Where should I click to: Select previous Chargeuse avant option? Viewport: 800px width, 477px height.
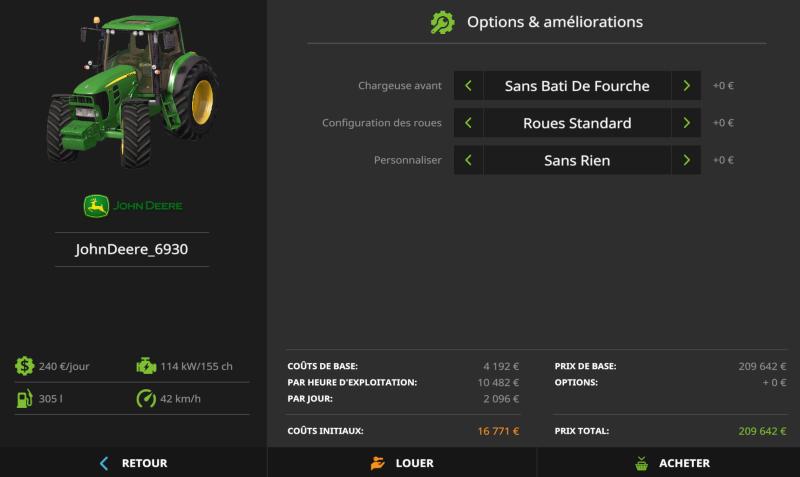(468, 86)
